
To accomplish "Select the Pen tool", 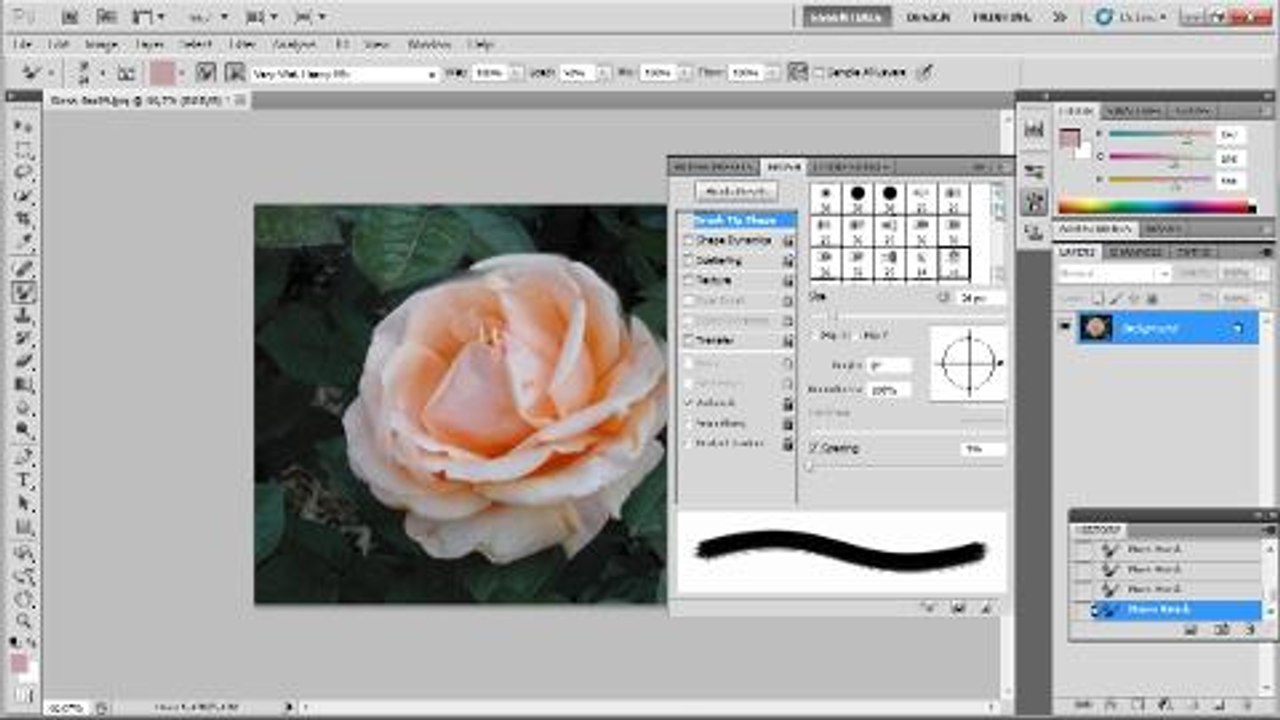I will point(24,457).
